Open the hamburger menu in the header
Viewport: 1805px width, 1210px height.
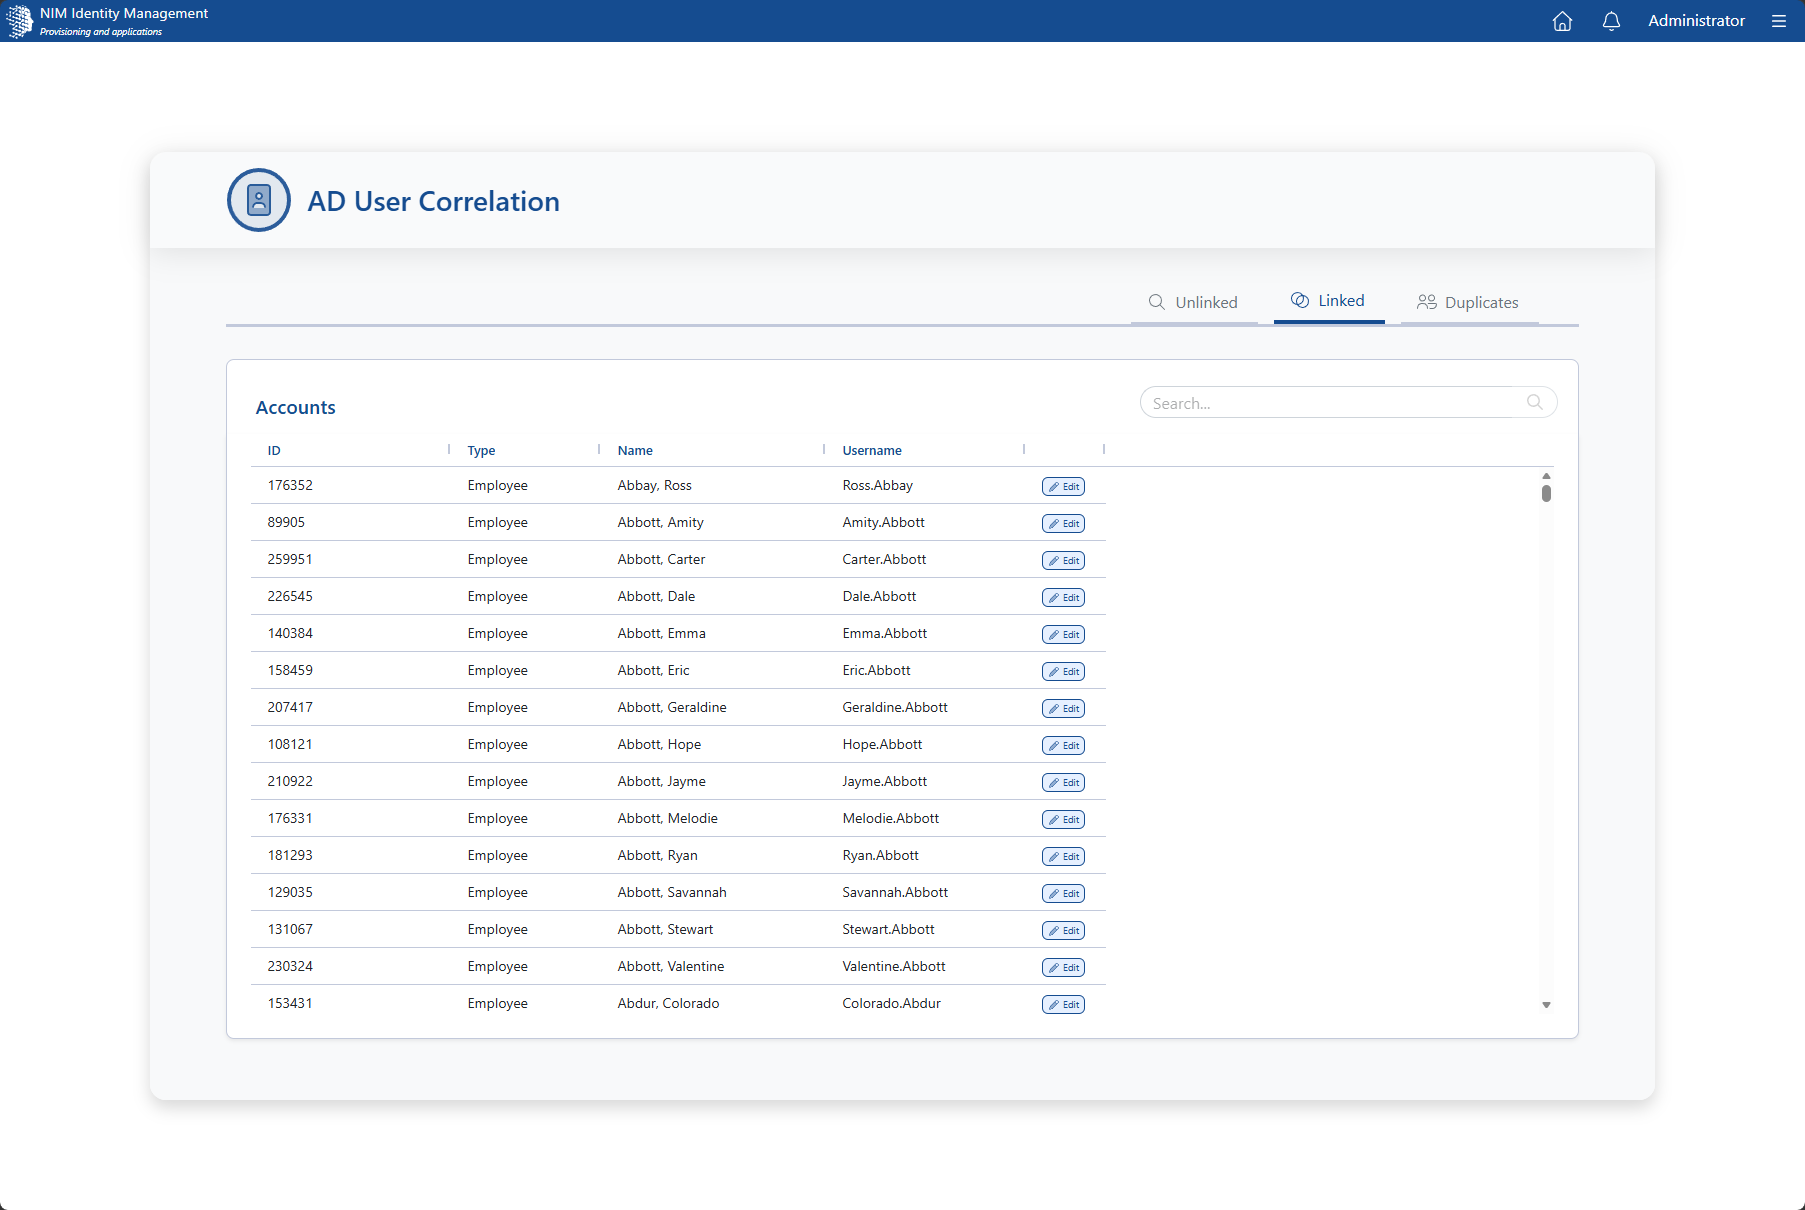[1778, 21]
